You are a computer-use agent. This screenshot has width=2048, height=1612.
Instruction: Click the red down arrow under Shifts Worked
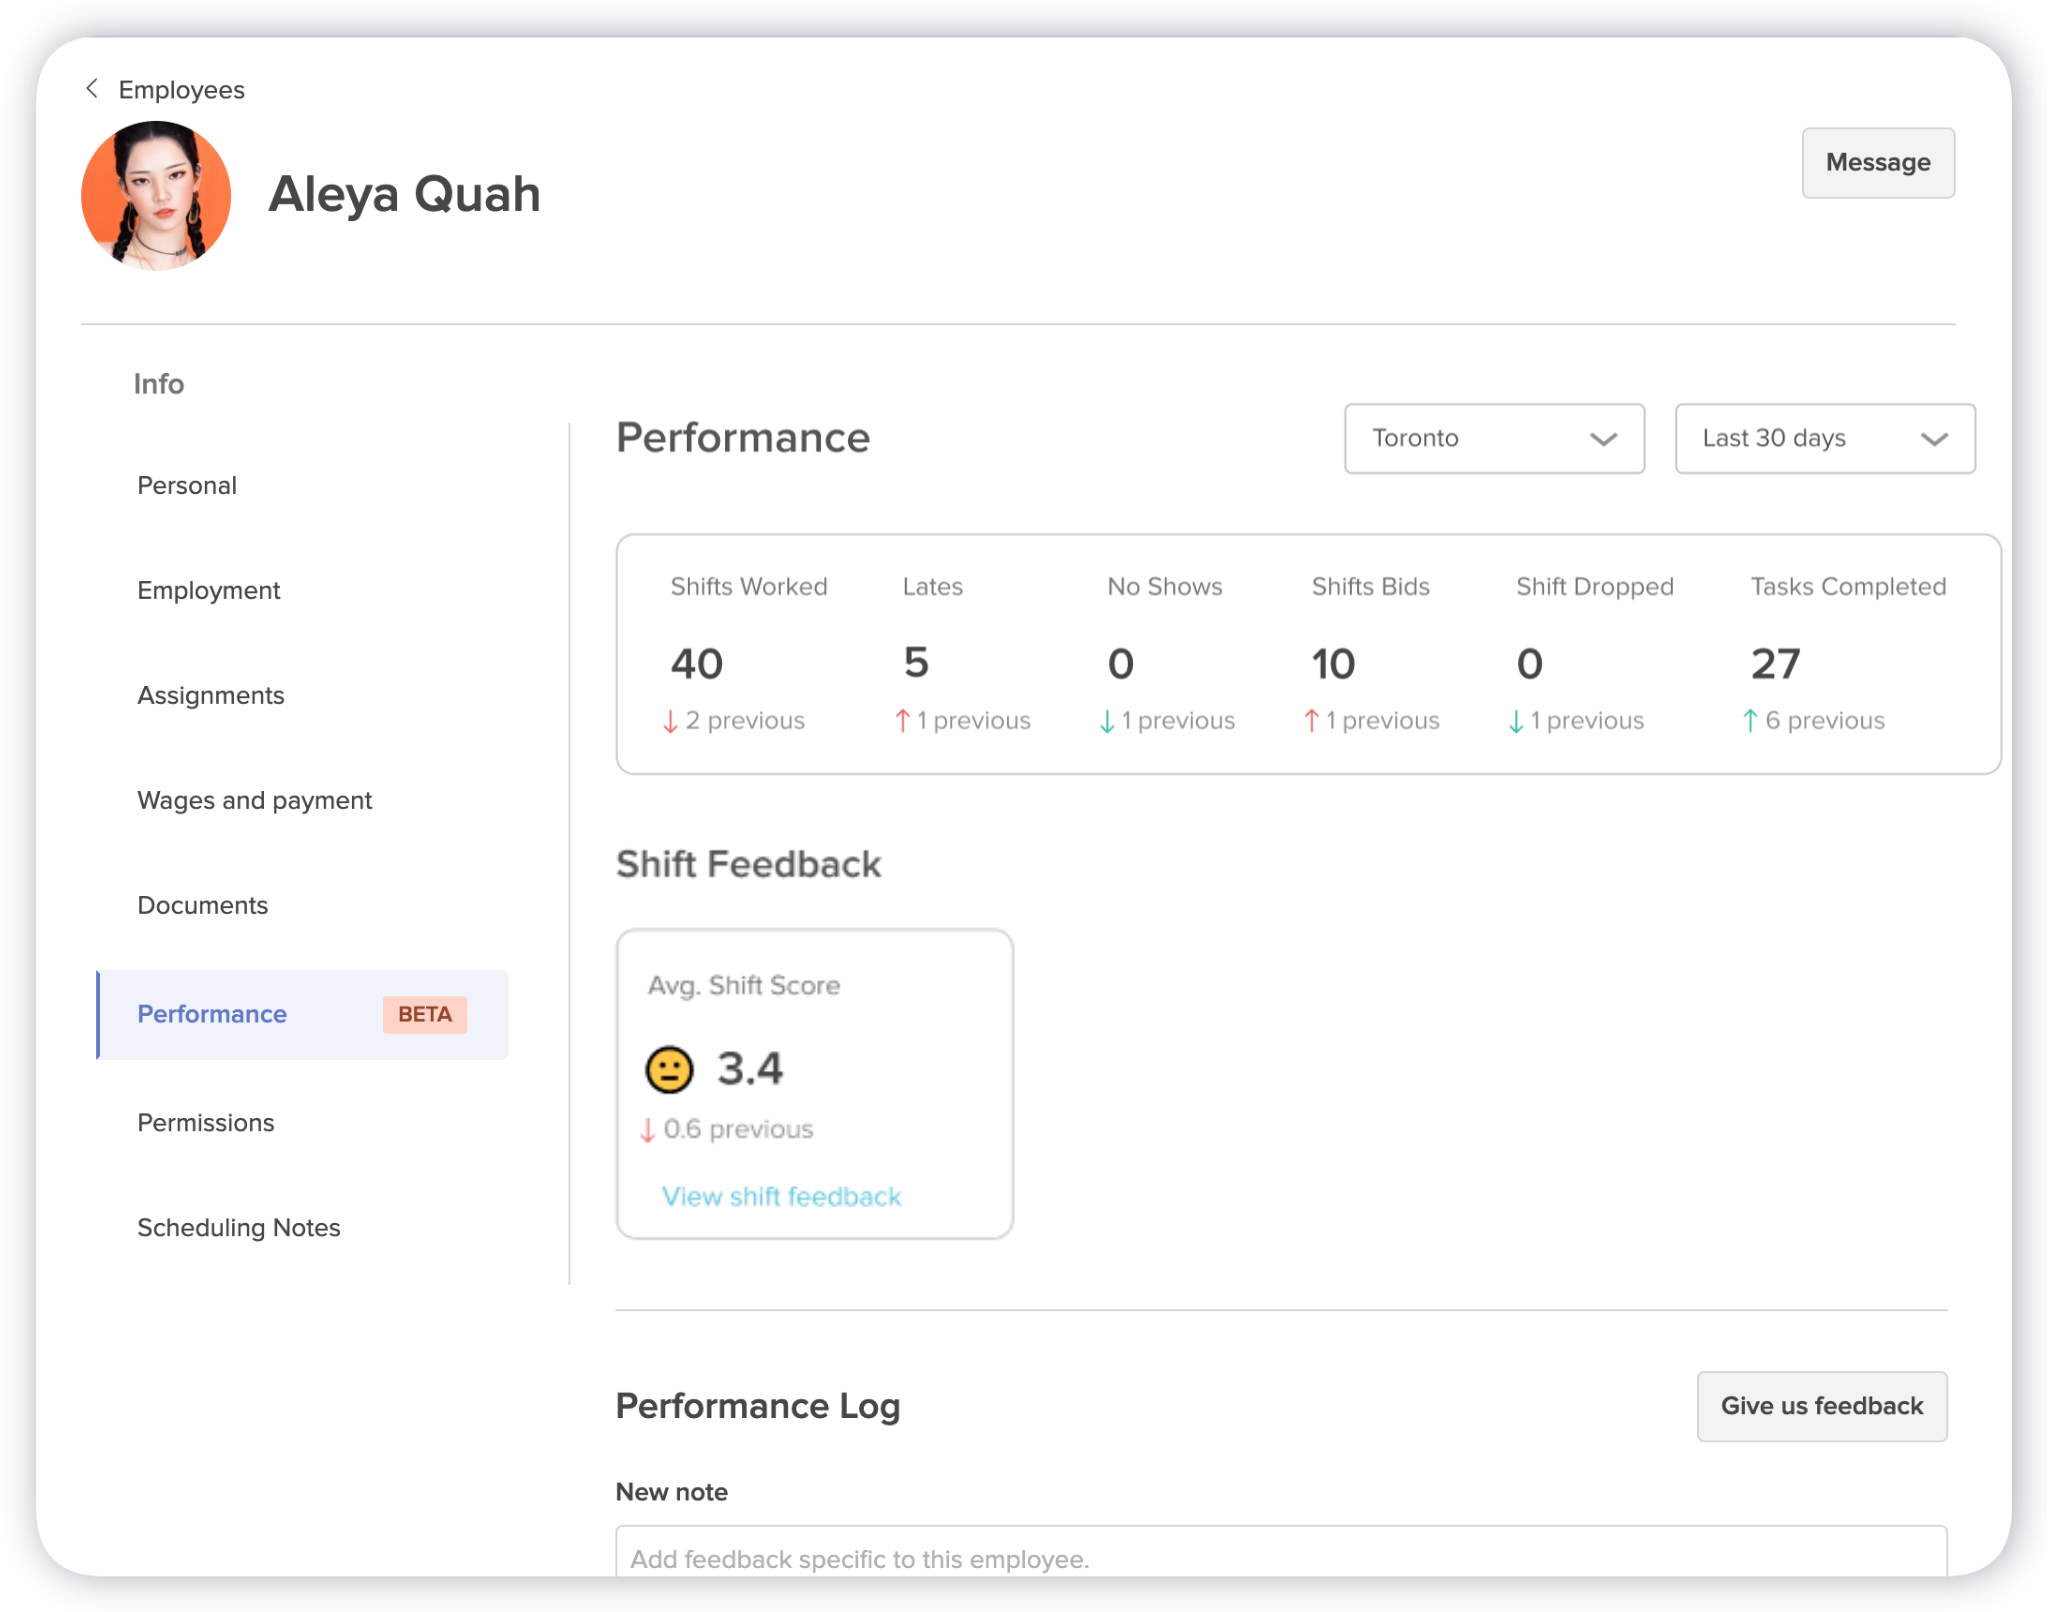(x=670, y=720)
